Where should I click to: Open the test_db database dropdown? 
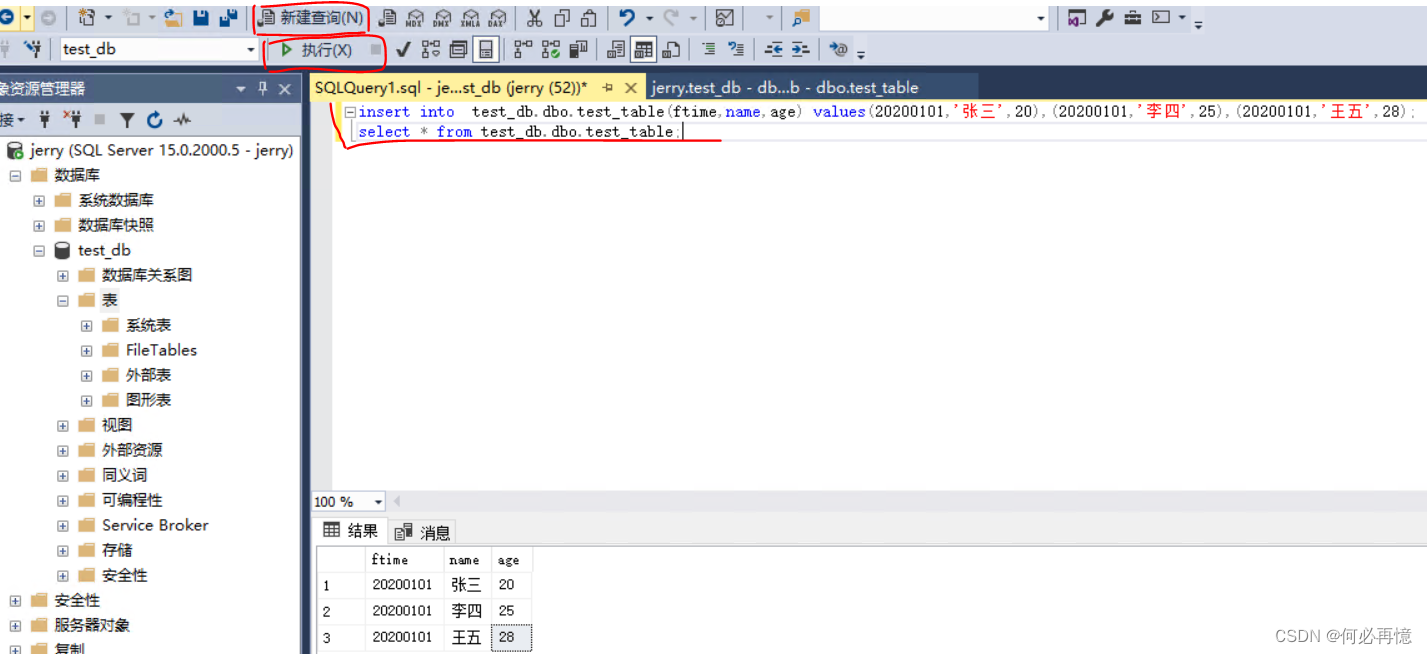tap(251, 48)
